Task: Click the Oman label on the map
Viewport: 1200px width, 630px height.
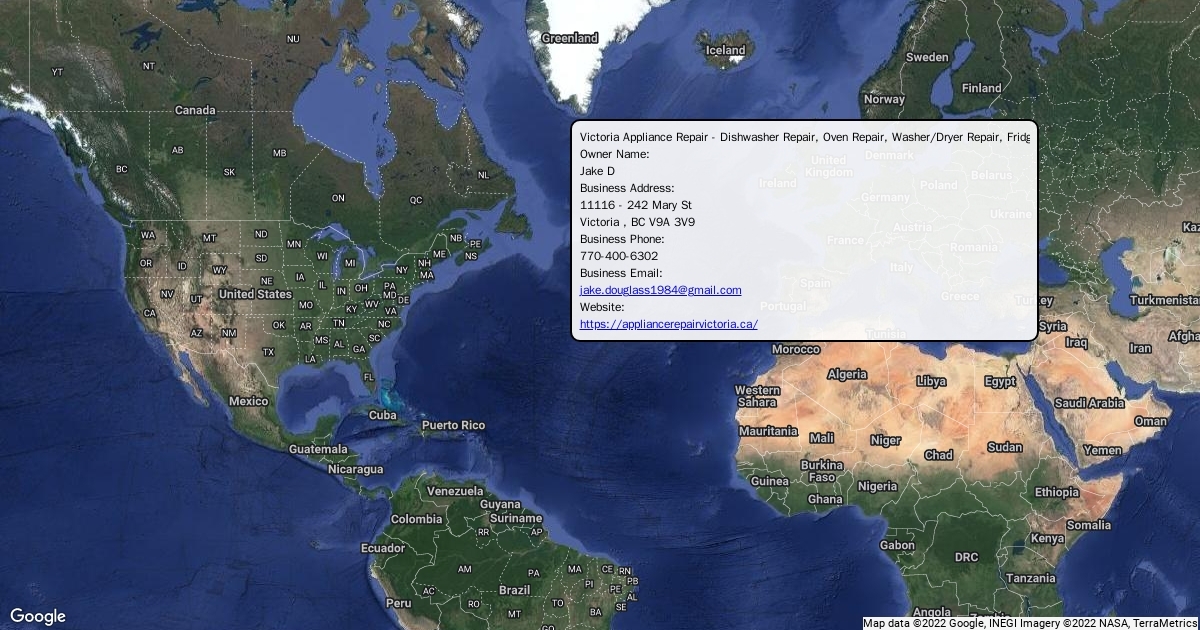Action: pos(1150,421)
